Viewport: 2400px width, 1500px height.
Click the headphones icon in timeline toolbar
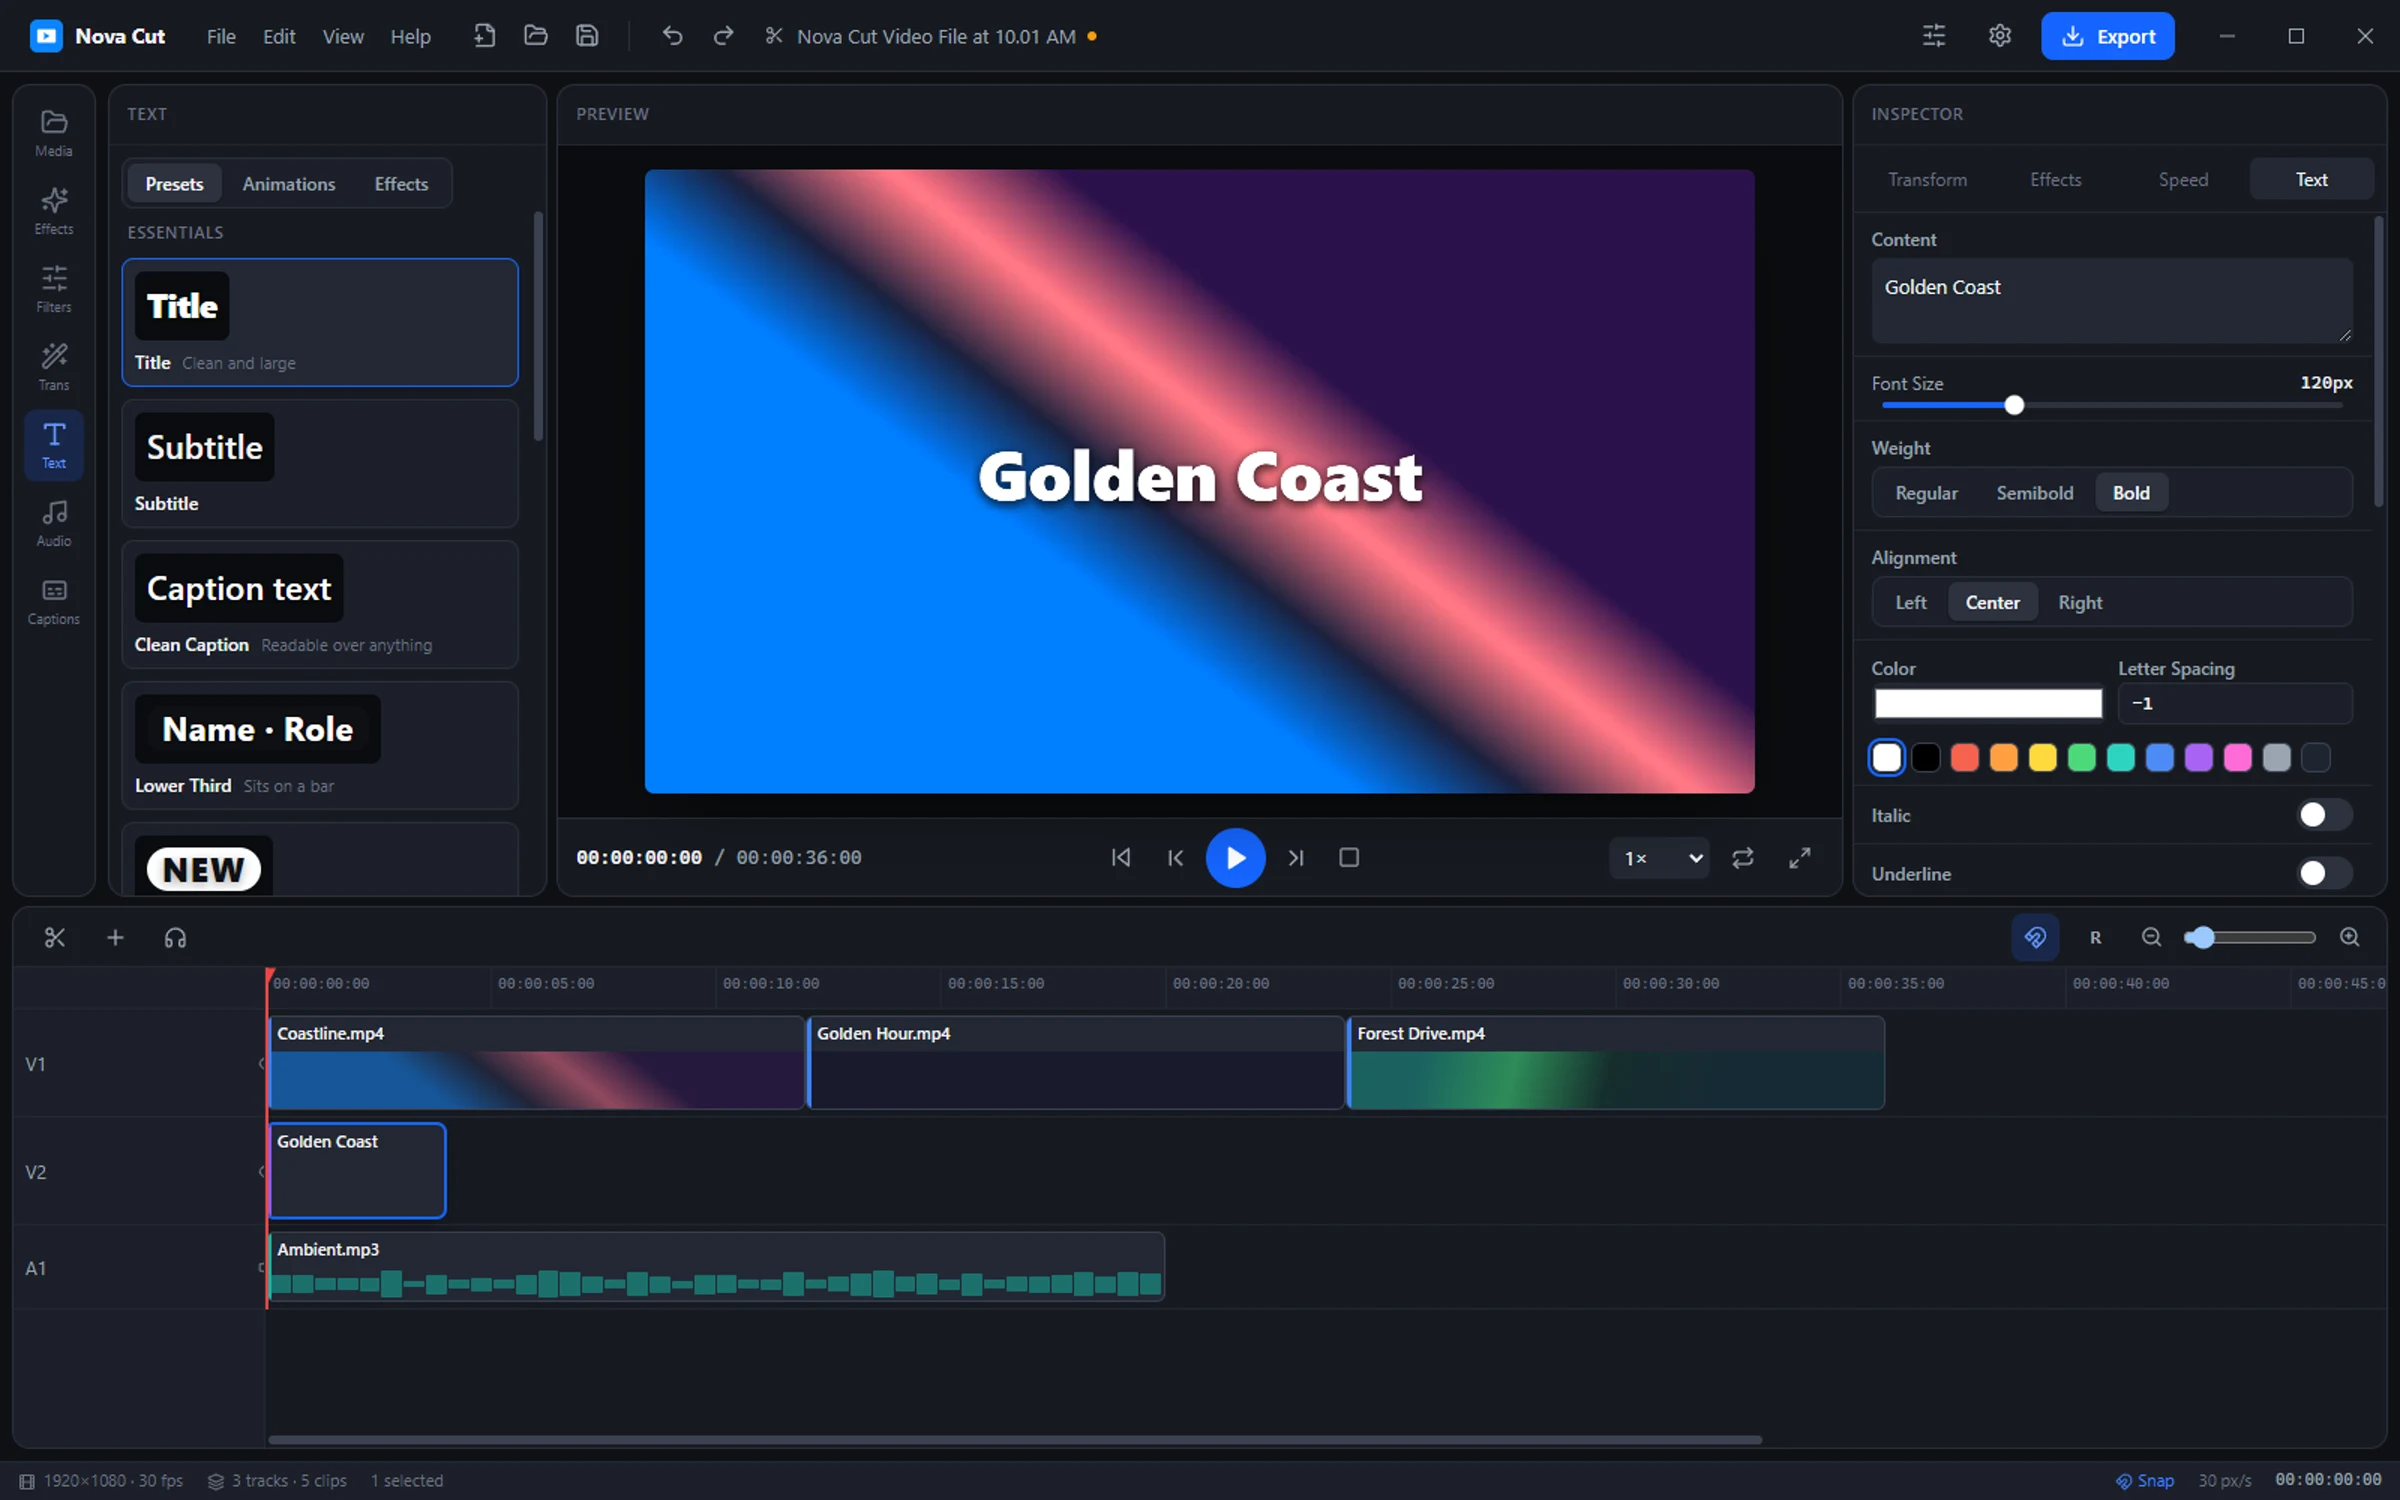click(175, 937)
